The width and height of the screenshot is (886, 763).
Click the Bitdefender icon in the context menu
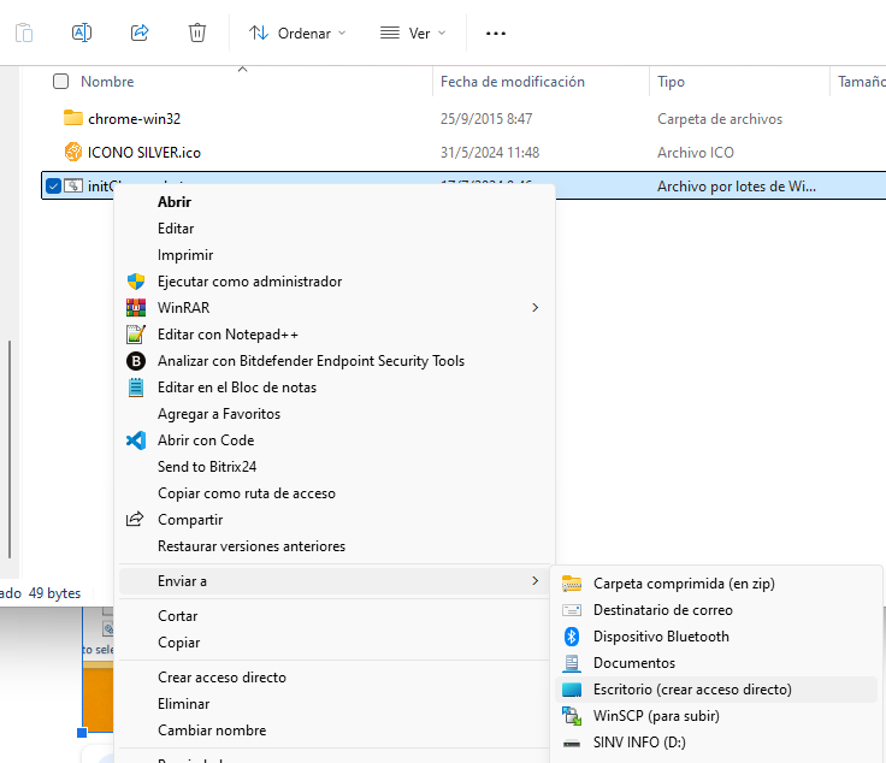(x=136, y=361)
